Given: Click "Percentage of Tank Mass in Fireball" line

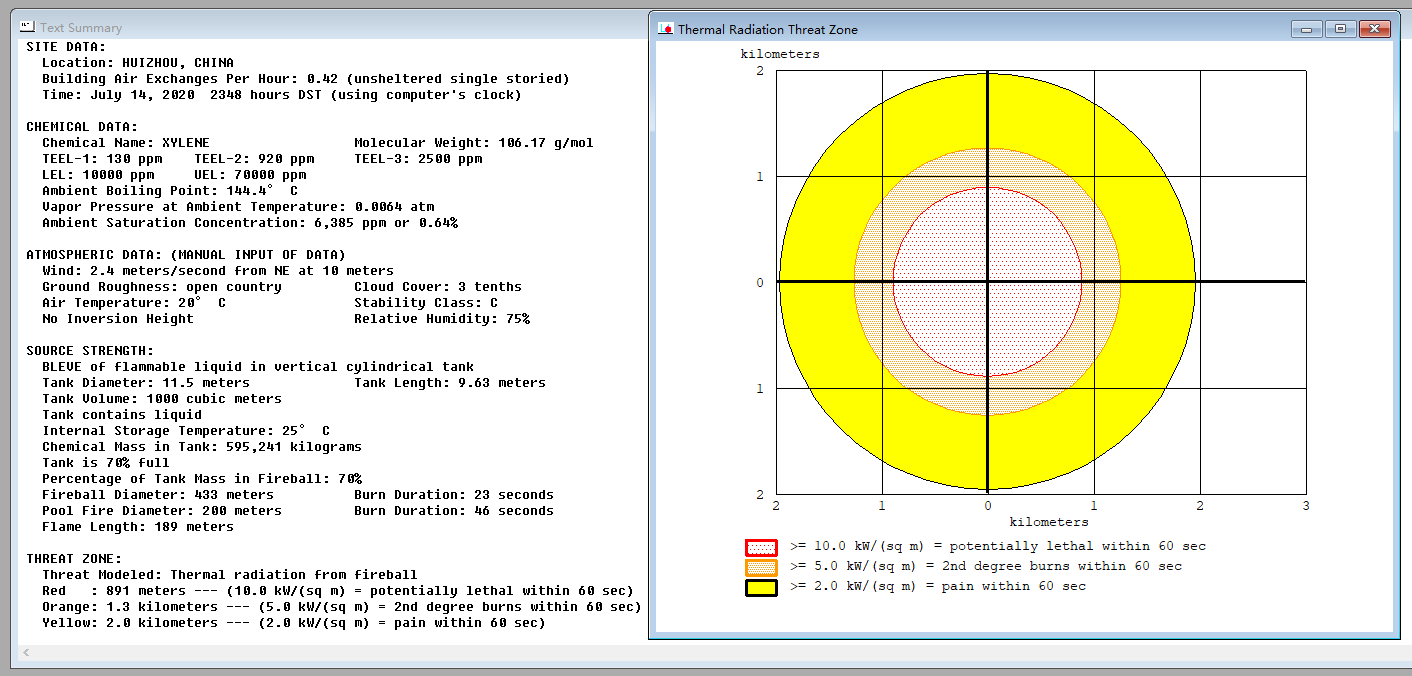Looking at the screenshot, I should tap(202, 479).
